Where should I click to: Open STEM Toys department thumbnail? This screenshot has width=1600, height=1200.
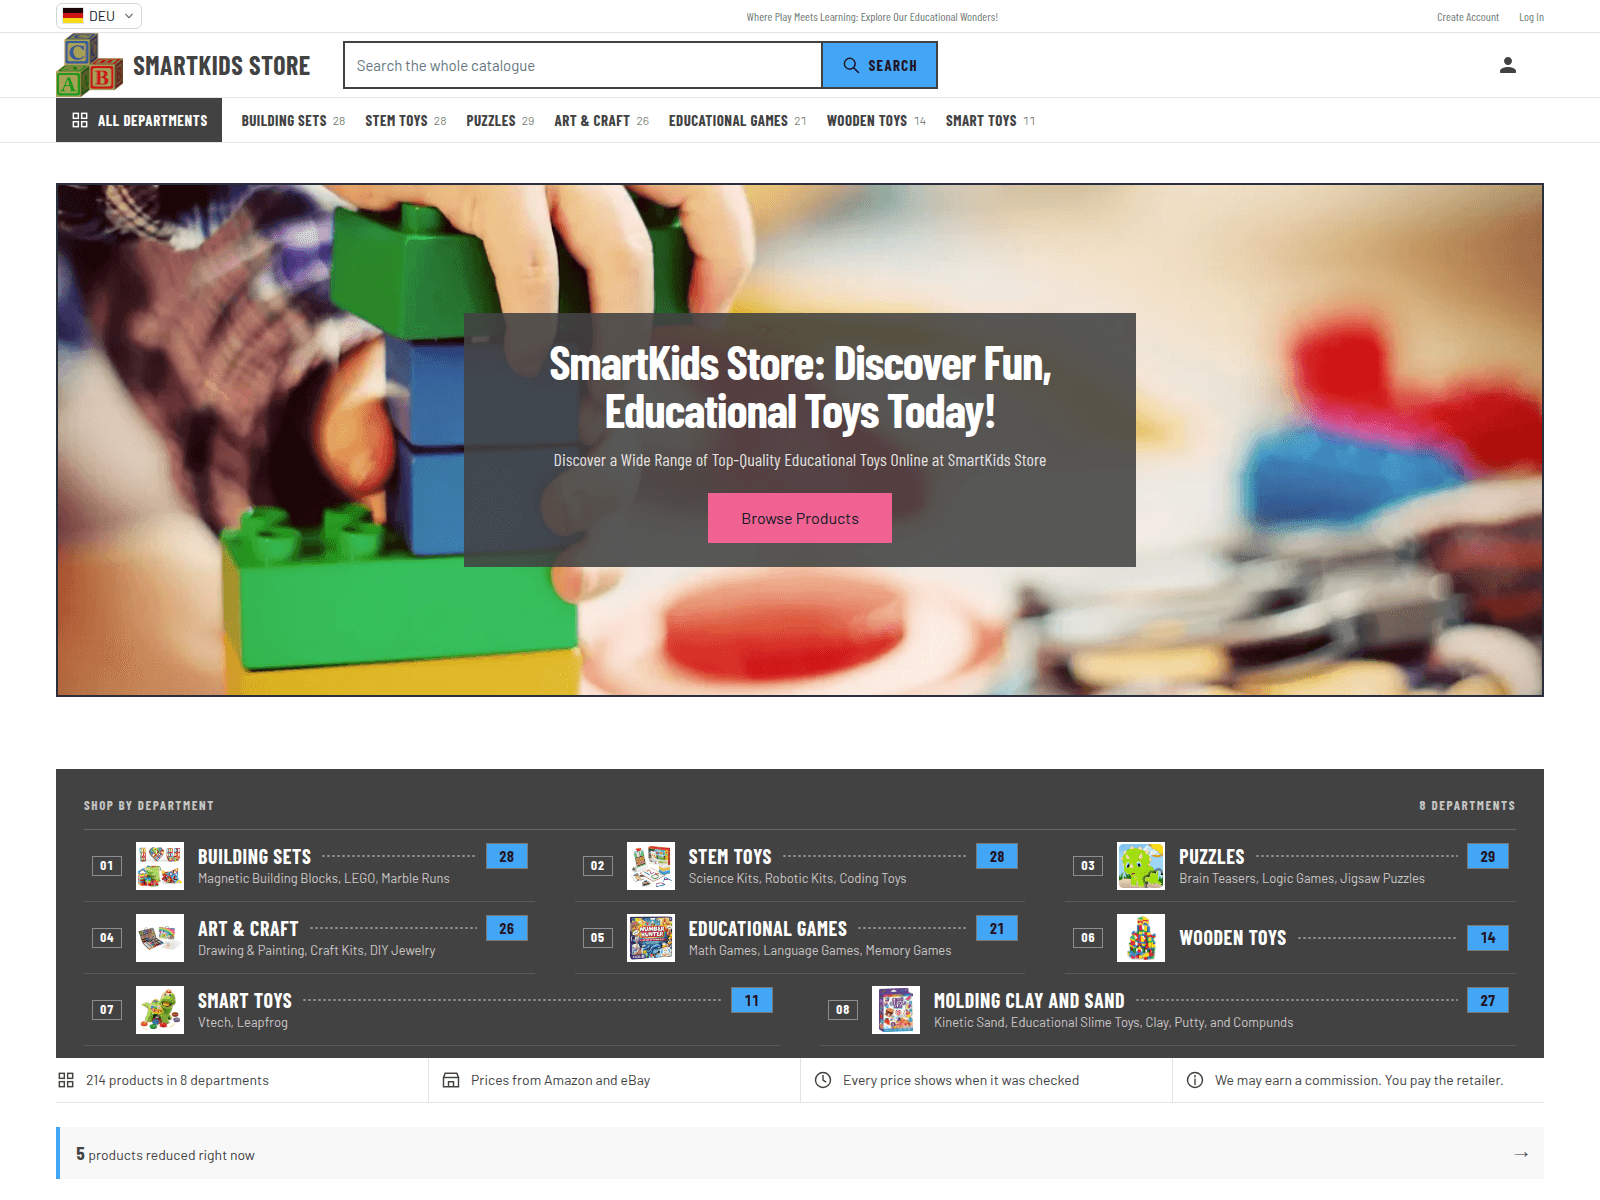tap(651, 866)
